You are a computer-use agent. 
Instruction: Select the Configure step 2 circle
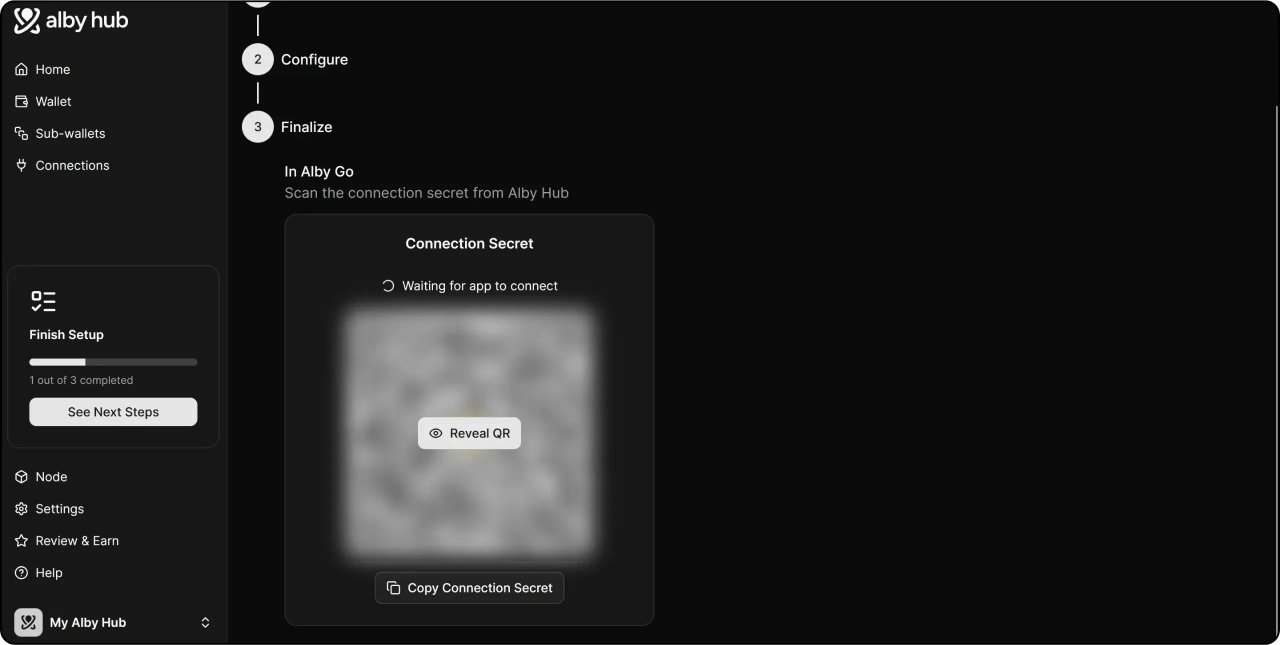pos(258,60)
